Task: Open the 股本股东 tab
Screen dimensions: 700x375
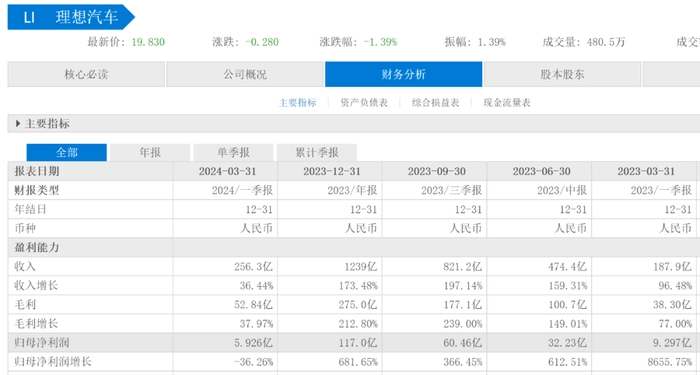Action: click(562, 74)
